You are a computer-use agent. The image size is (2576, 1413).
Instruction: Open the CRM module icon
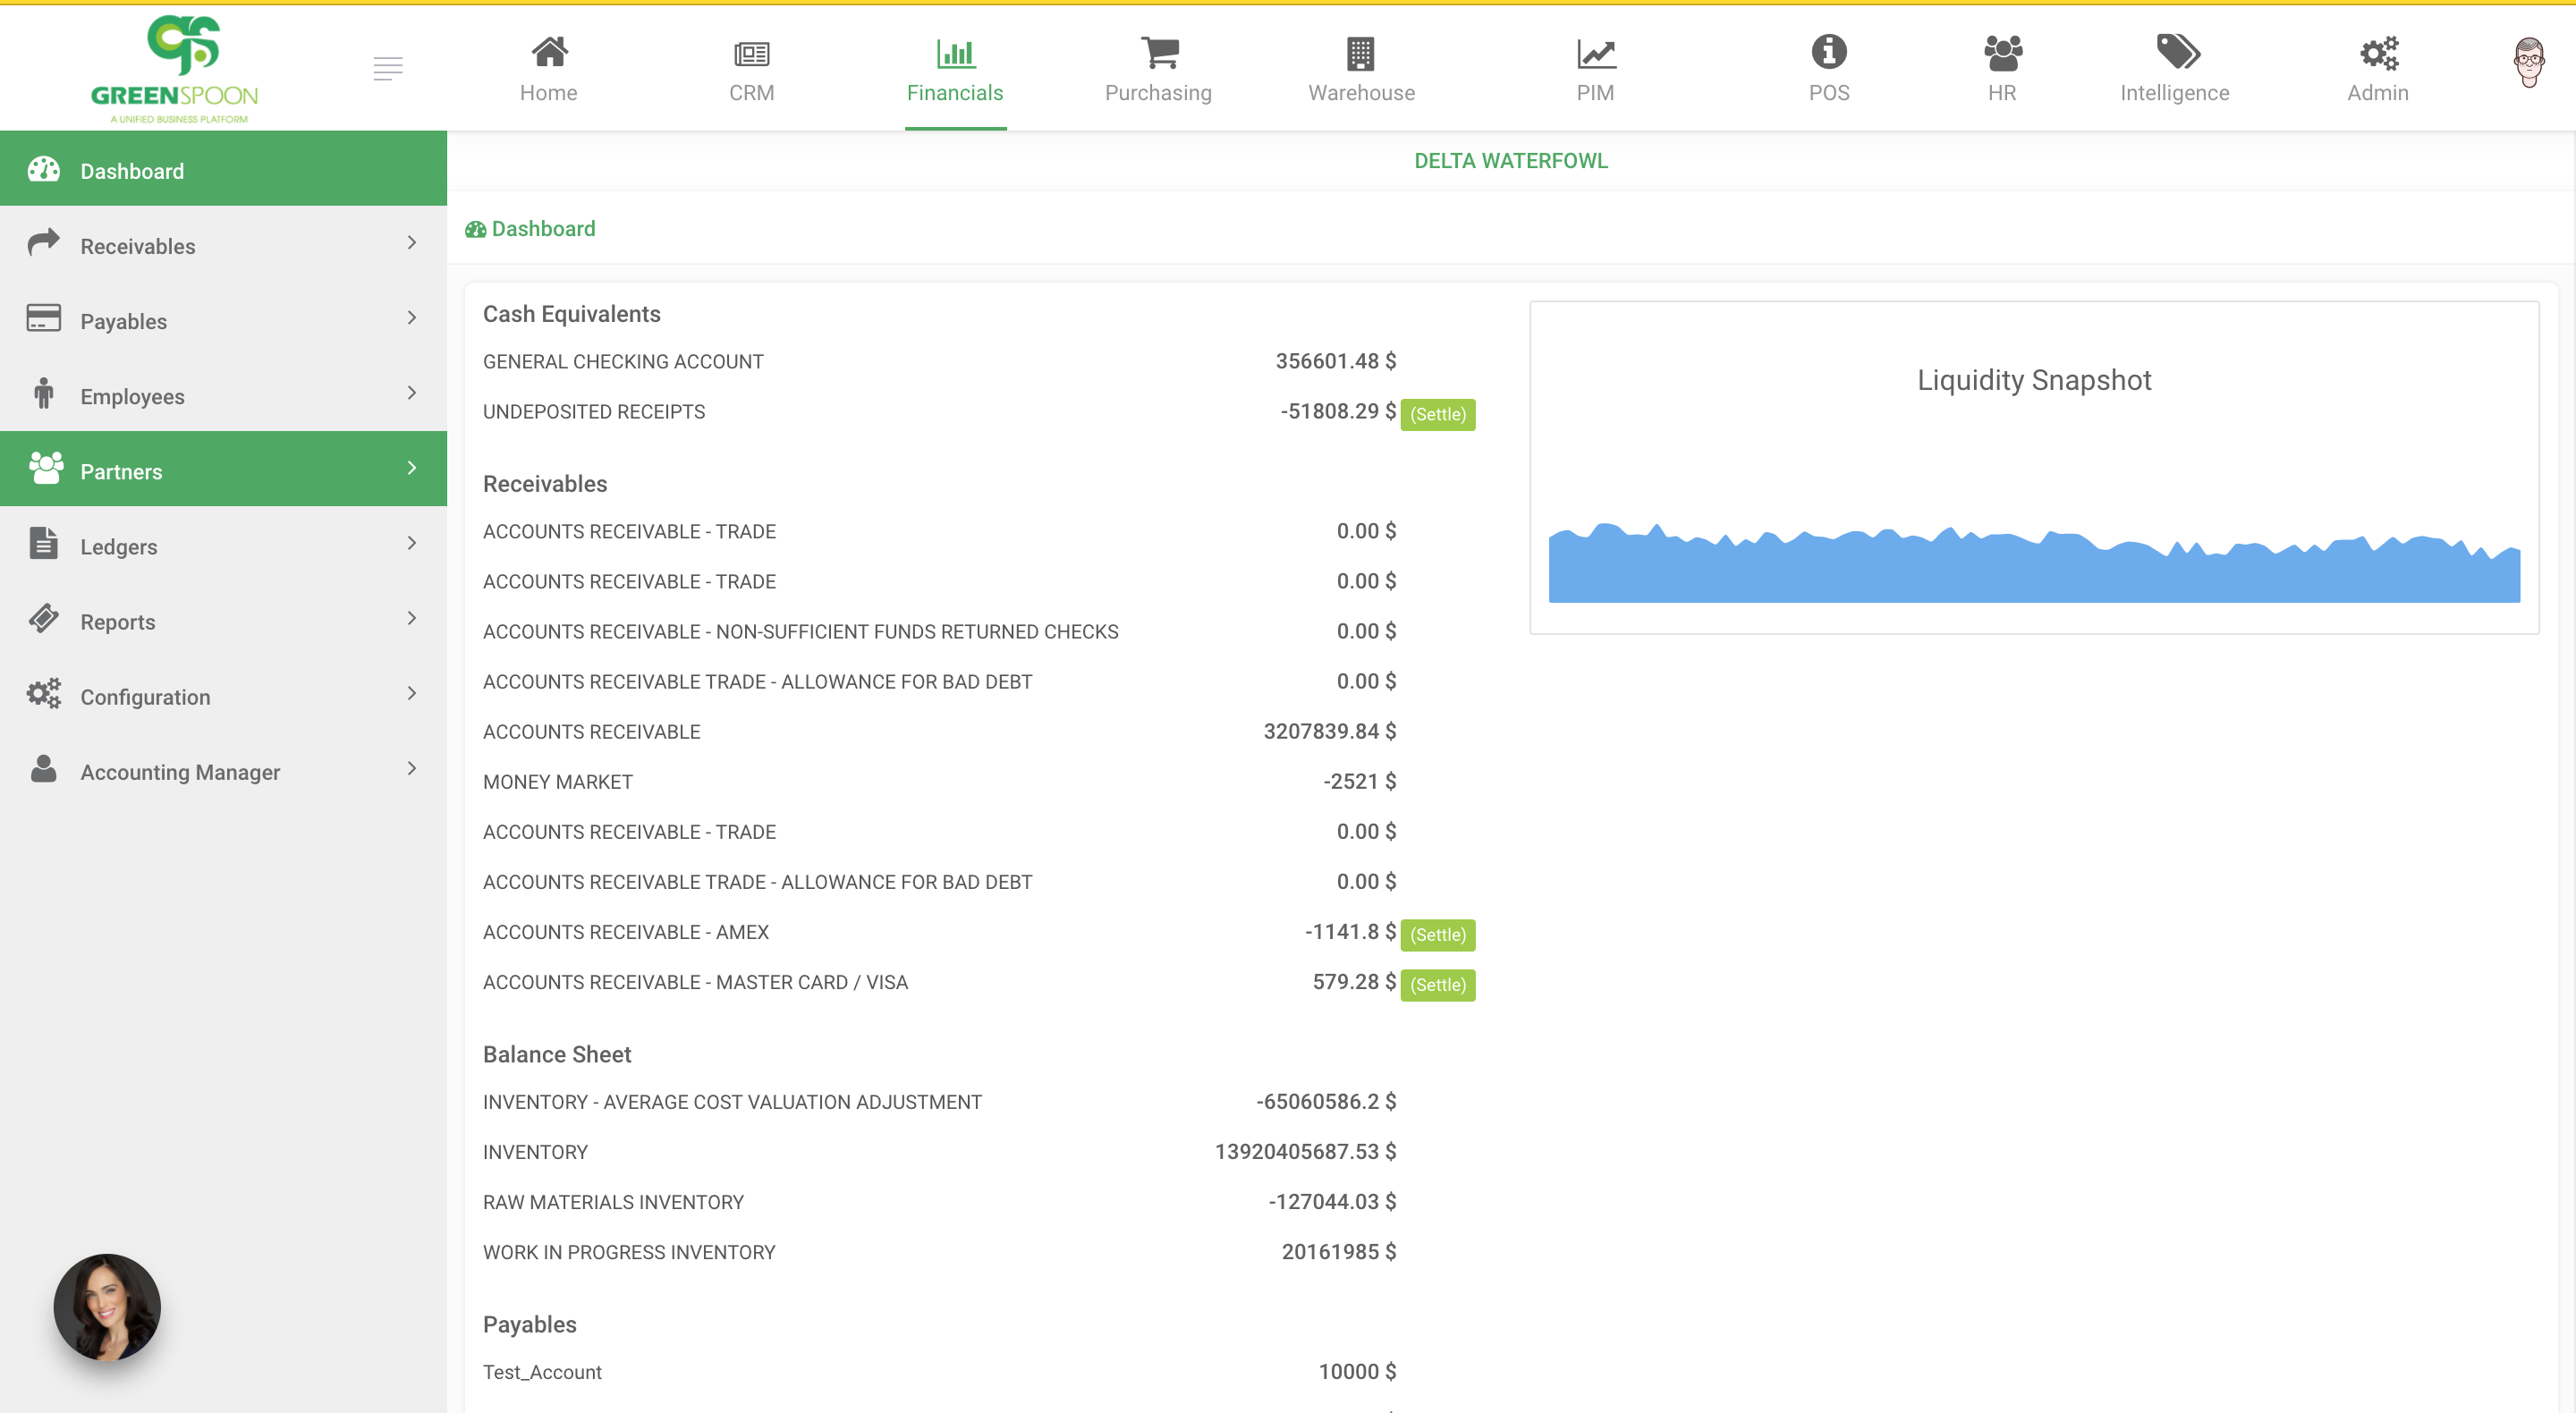[751, 52]
